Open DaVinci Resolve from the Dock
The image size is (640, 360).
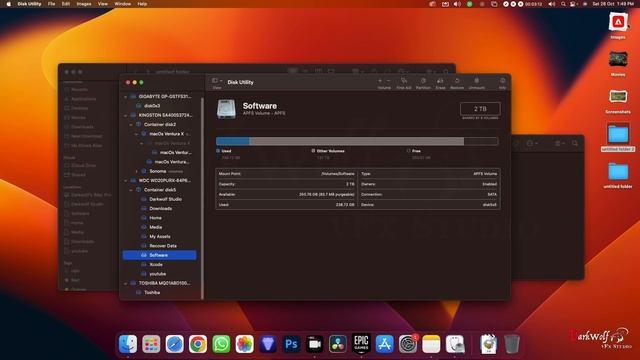(338, 344)
